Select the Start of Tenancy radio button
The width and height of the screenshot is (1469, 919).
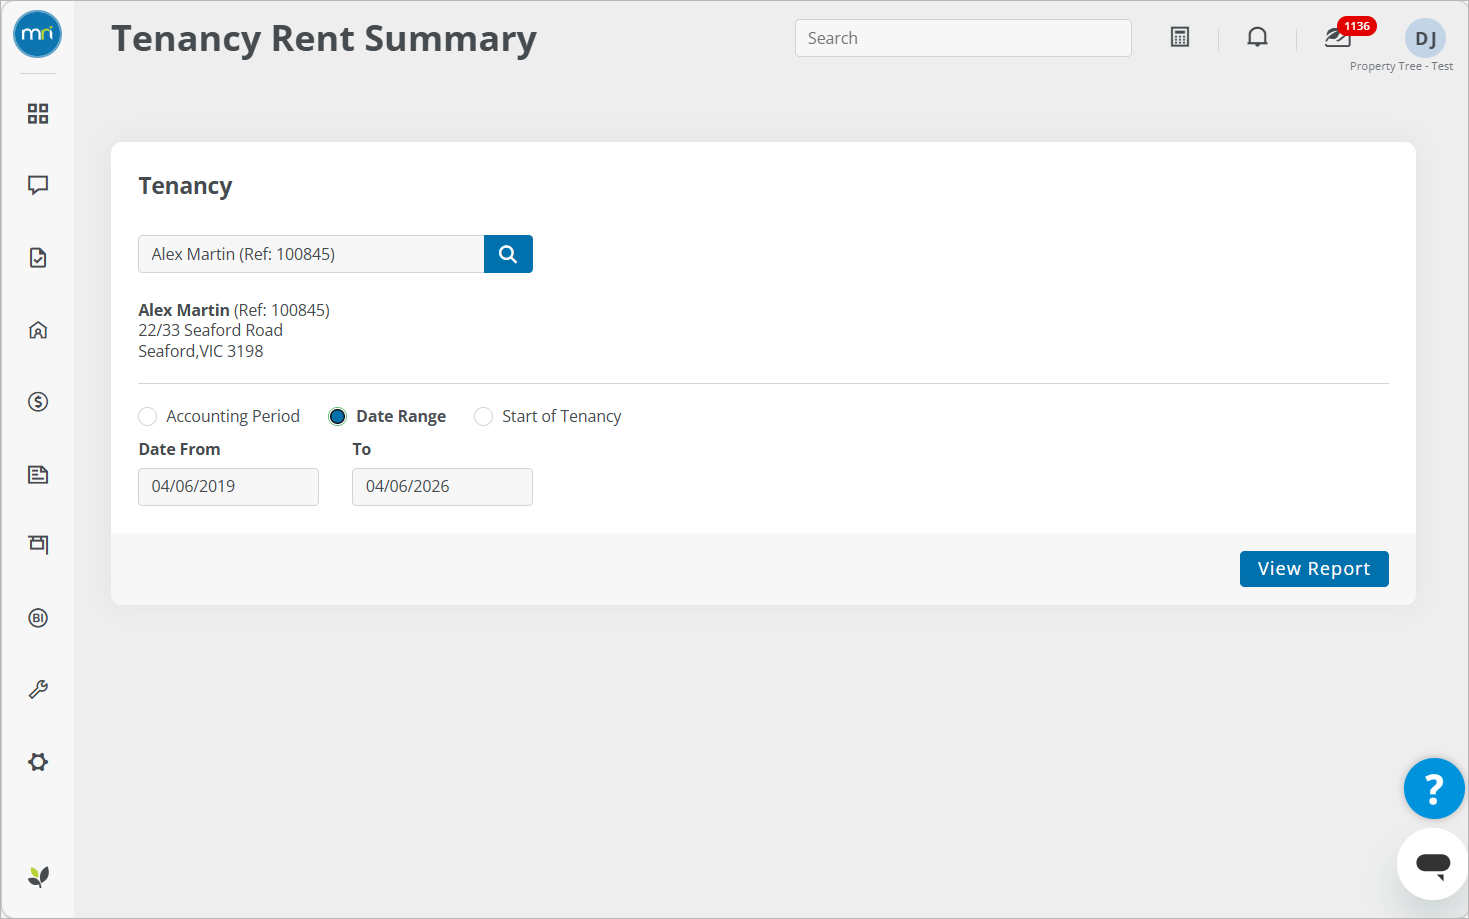(x=484, y=416)
